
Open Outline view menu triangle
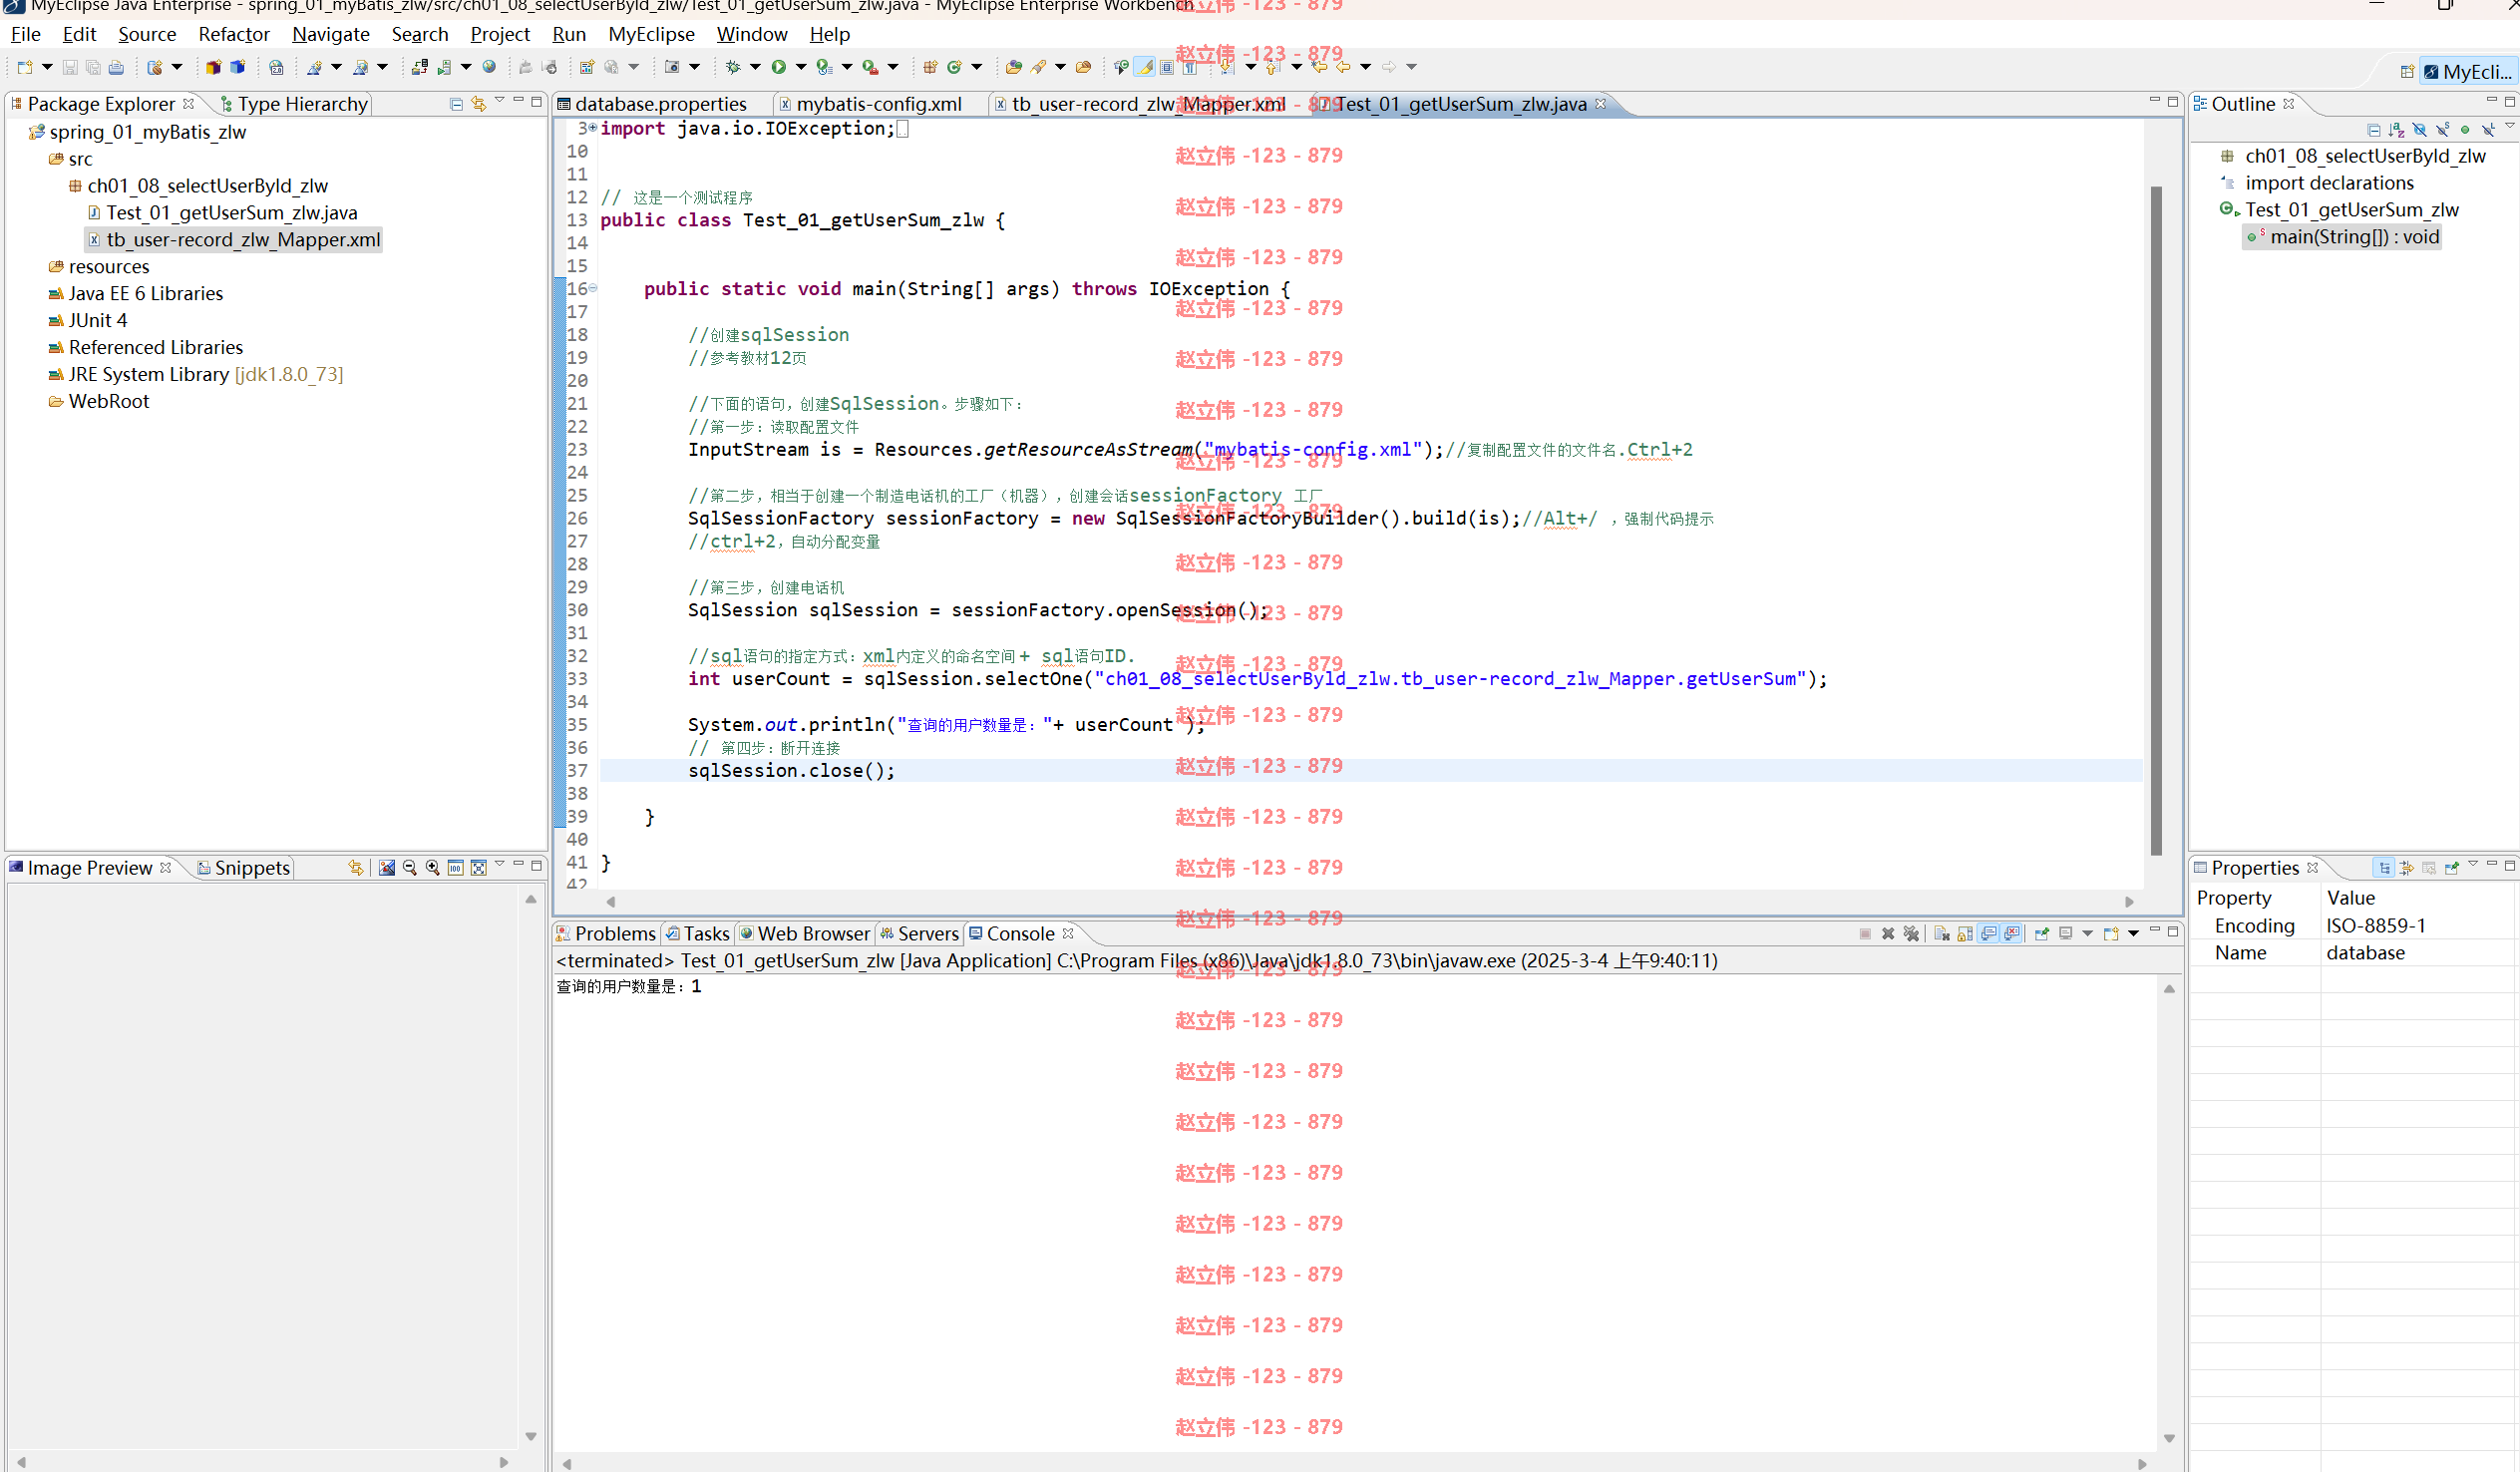click(x=2509, y=127)
